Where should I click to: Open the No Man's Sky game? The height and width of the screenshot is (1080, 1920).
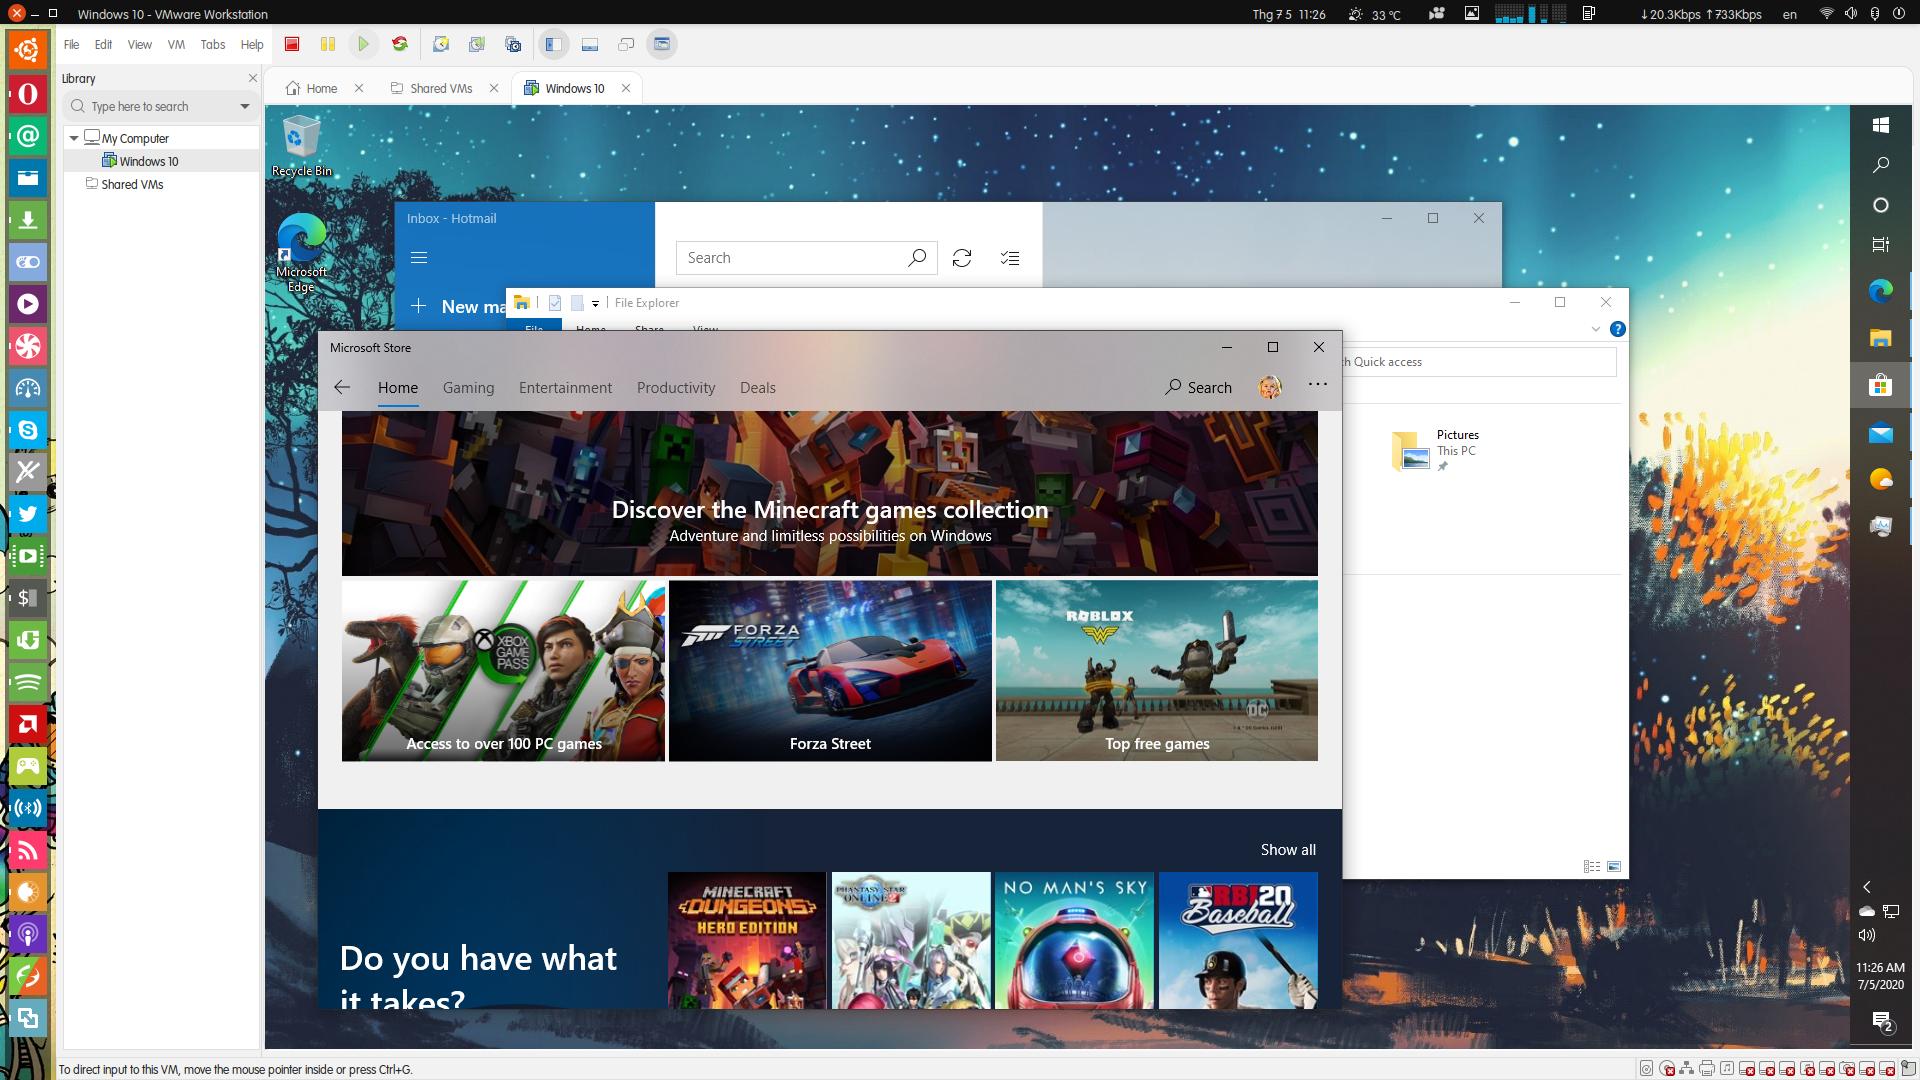pyautogui.click(x=1074, y=940)
